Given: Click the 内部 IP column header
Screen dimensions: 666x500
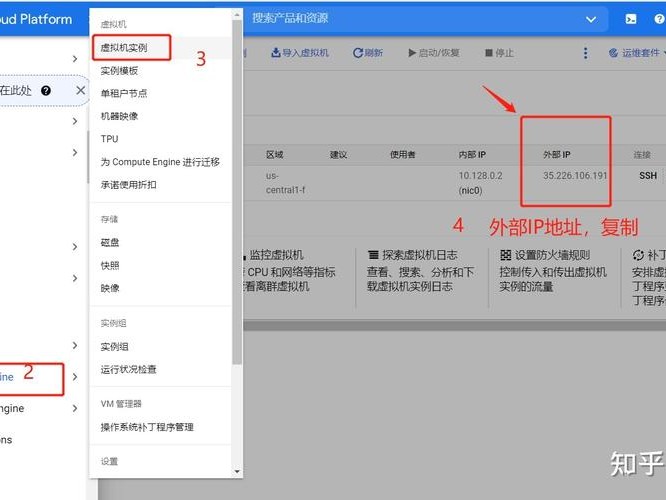Looking at the screenshot, I should pyautogui.click(x=472, y=155).
